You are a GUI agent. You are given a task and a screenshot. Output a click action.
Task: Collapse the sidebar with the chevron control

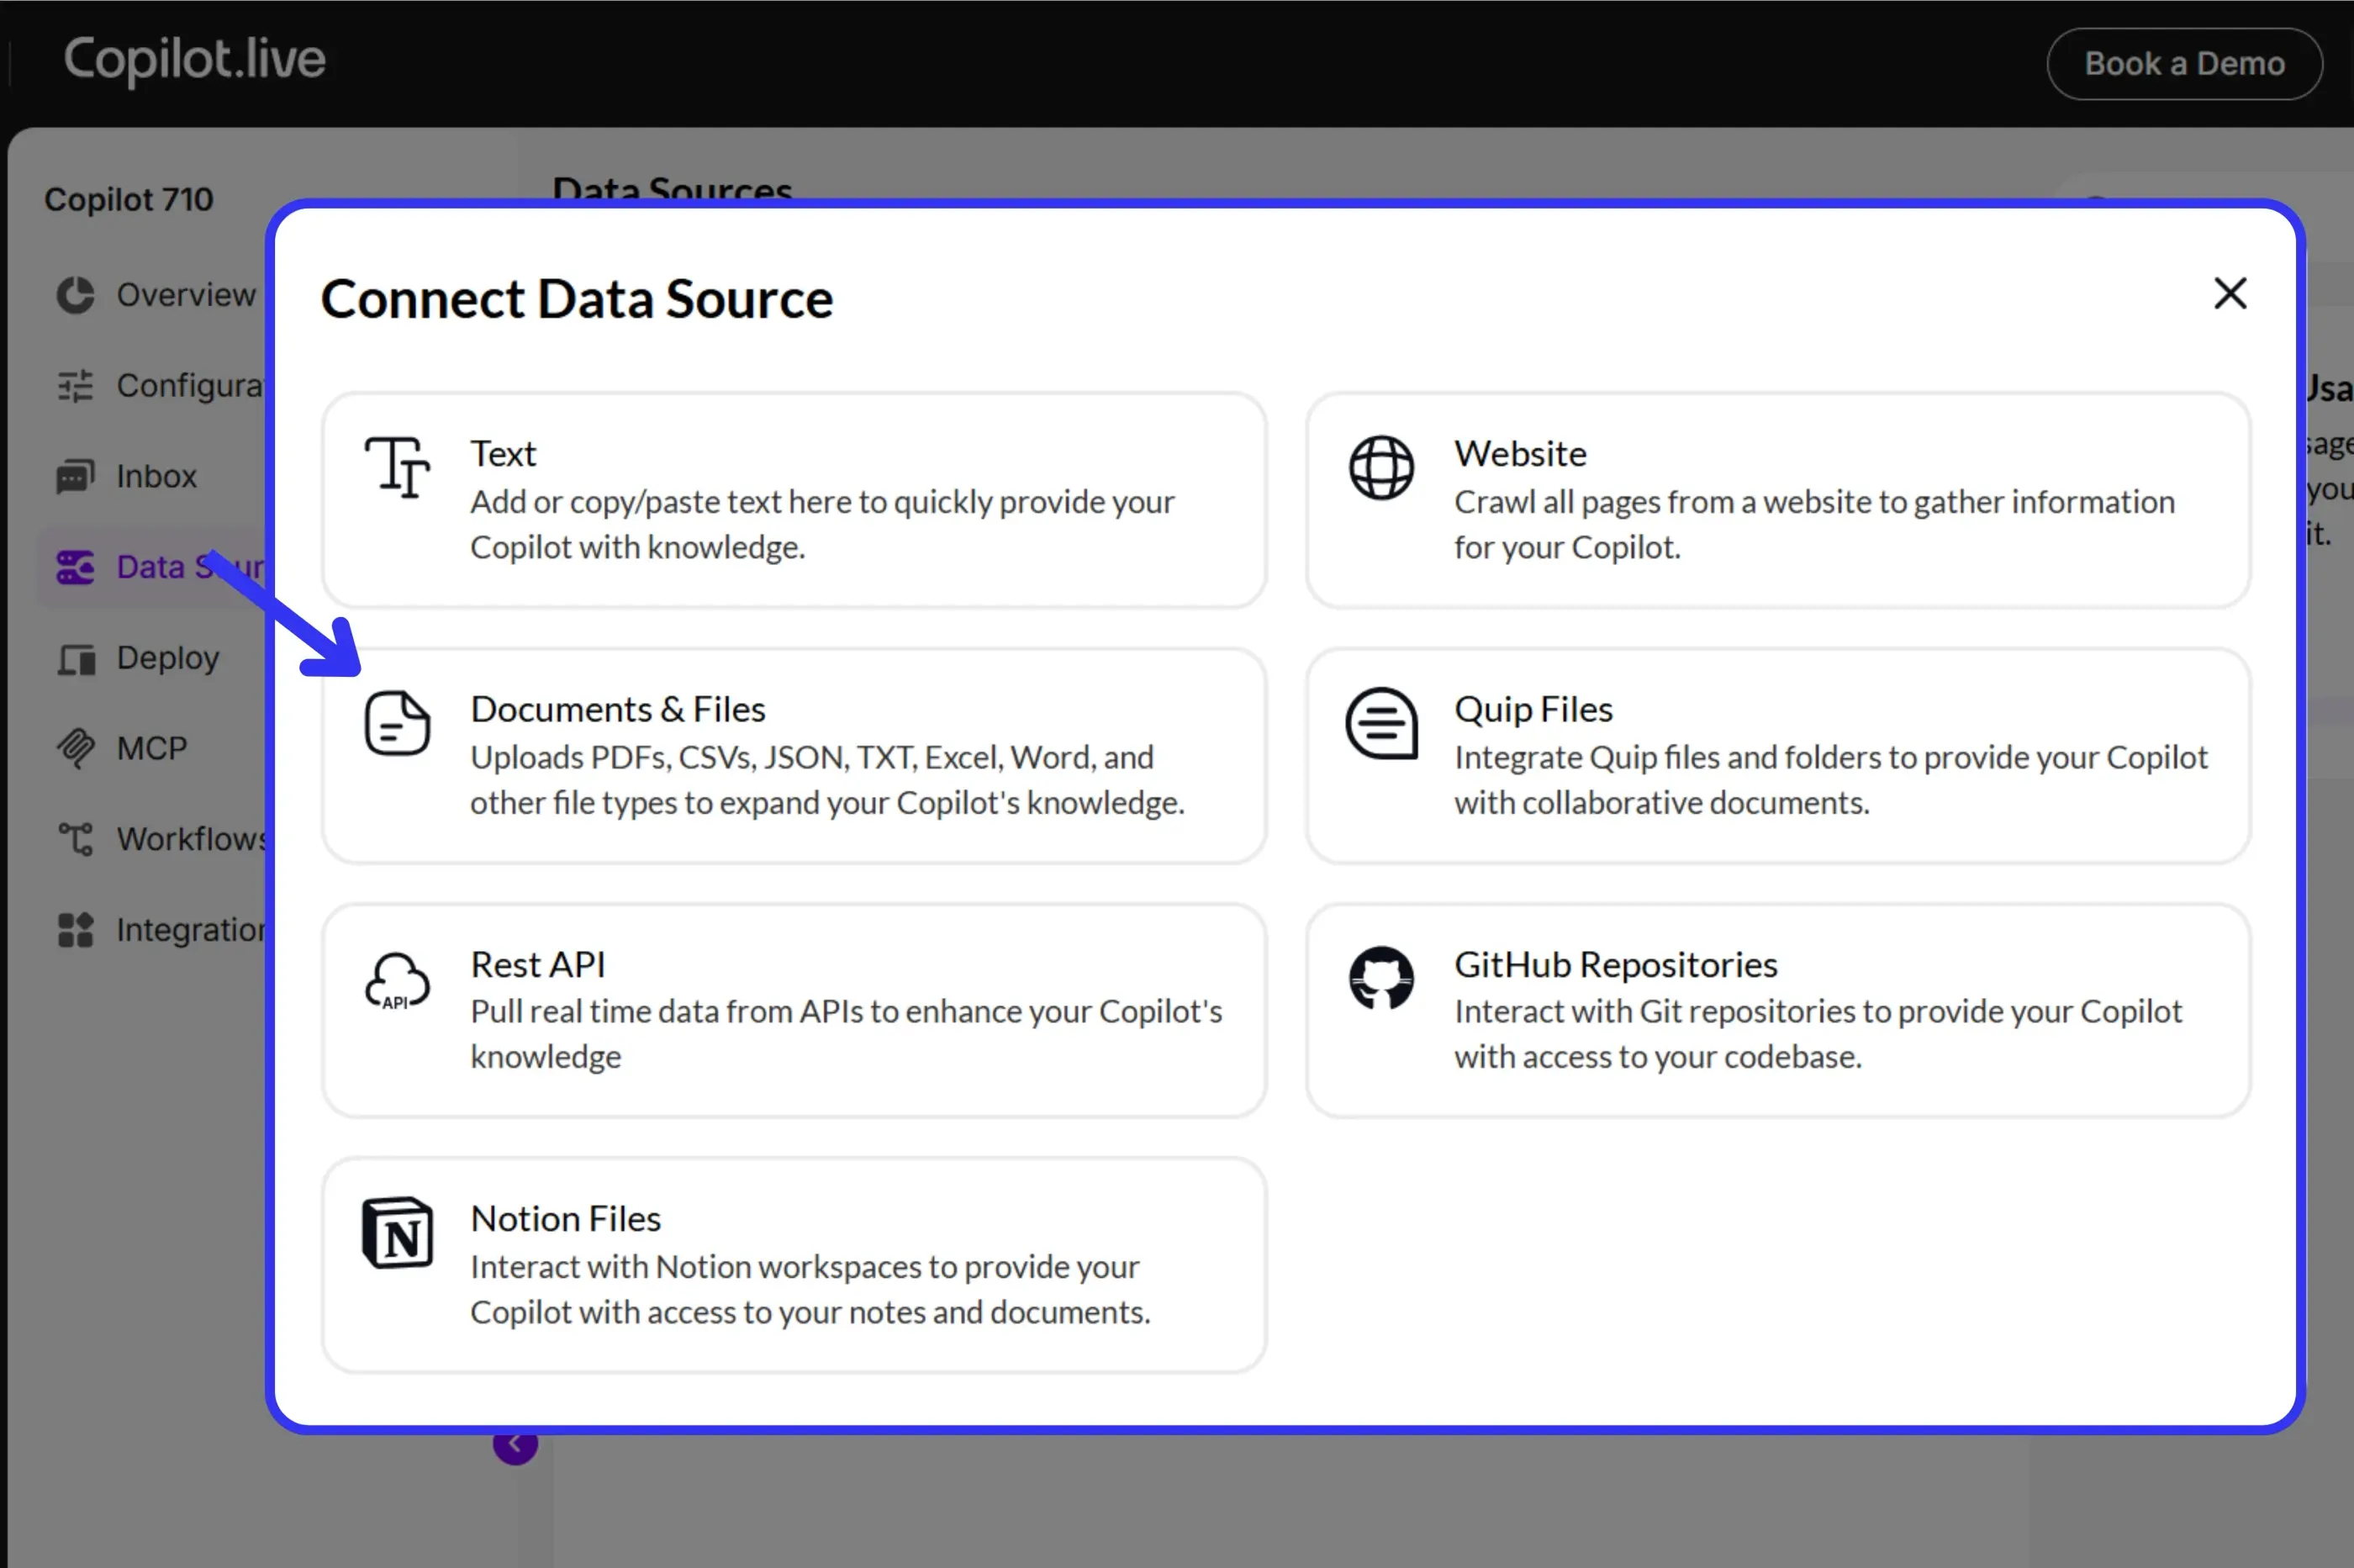(x=516, y=1442)
